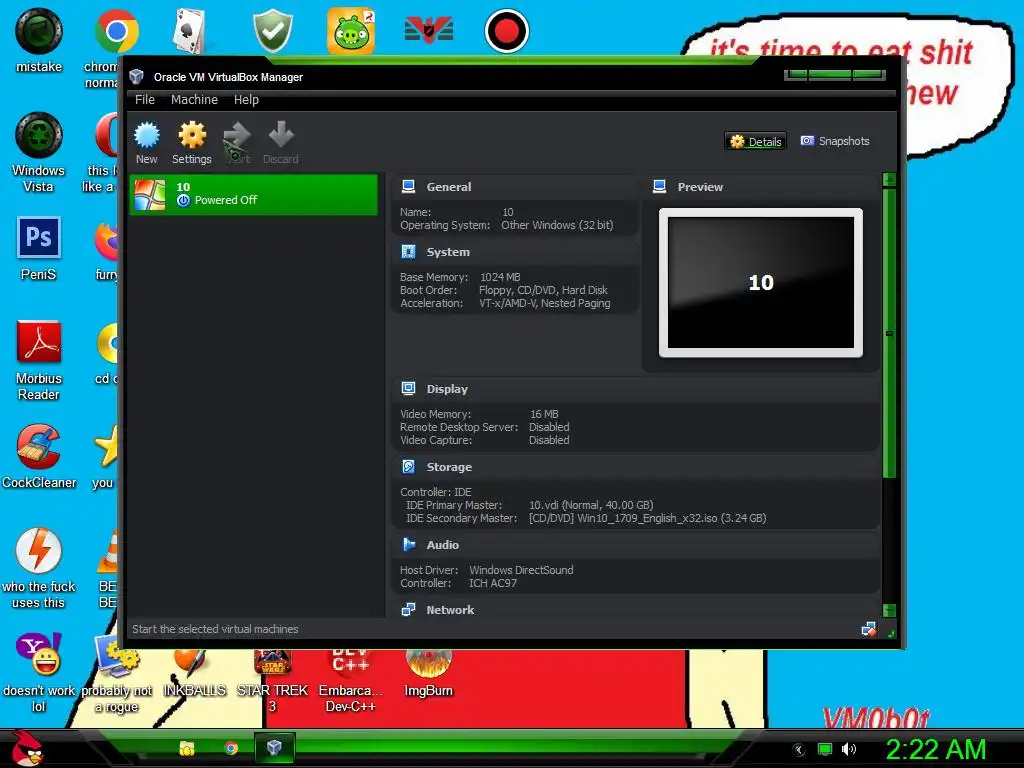Open the ImgBurn desktop icon
Image resolution: width=1024 pixels, height=768 pixels.
[428, 673]
